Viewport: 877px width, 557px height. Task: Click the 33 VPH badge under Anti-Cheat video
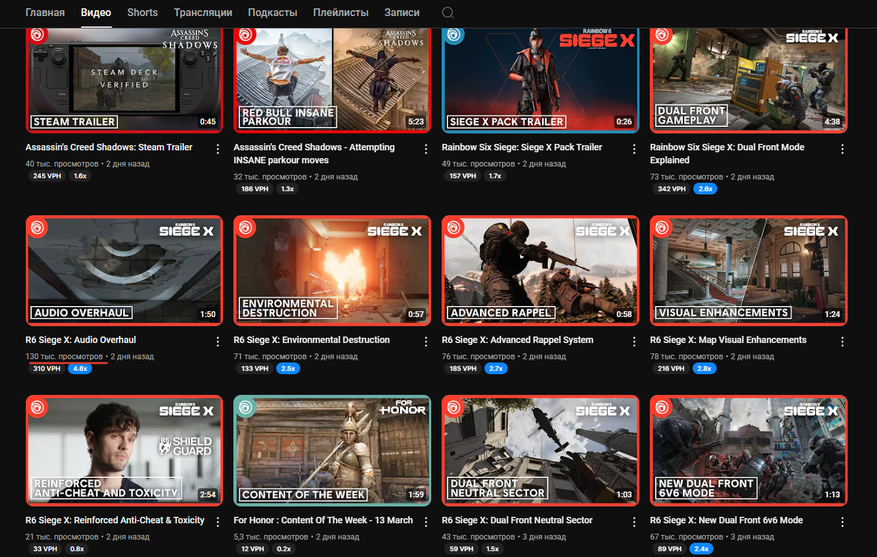tap(45, 549)
